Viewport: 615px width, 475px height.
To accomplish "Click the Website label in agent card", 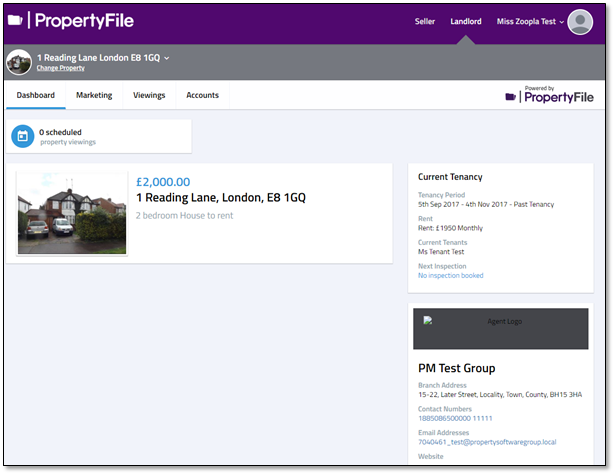I will [431, 456].
